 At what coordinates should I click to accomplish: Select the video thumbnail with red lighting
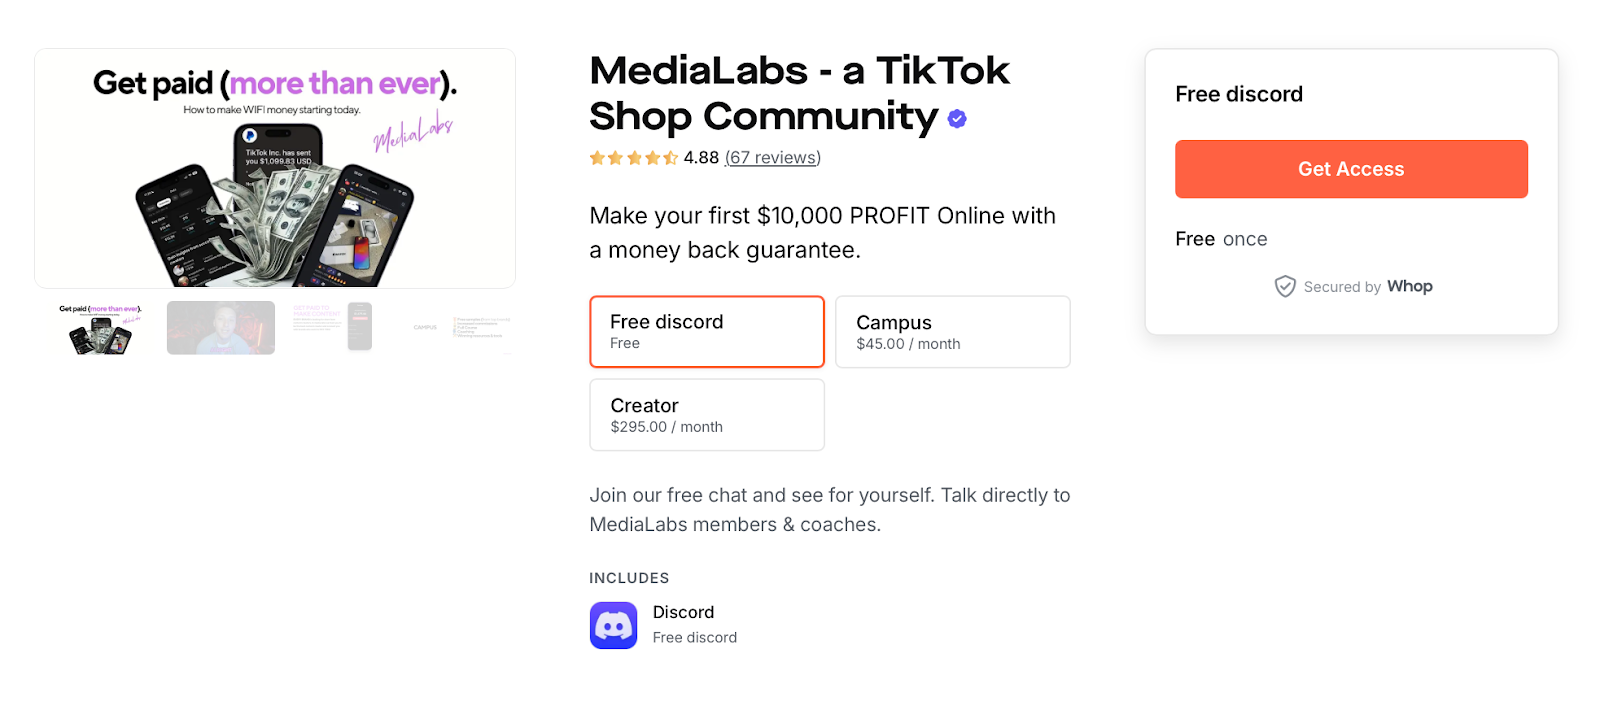220,327
